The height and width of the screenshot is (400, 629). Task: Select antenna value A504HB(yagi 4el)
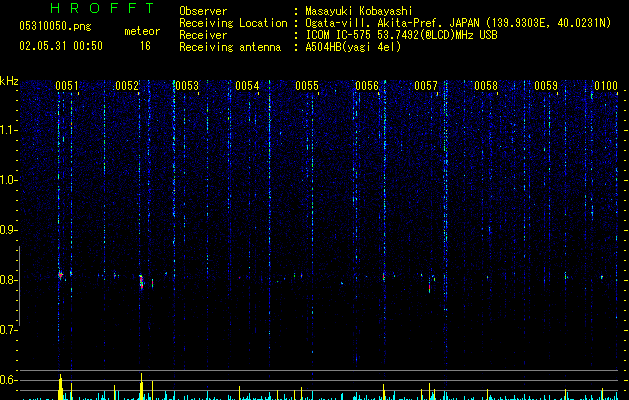coord(353,47)
